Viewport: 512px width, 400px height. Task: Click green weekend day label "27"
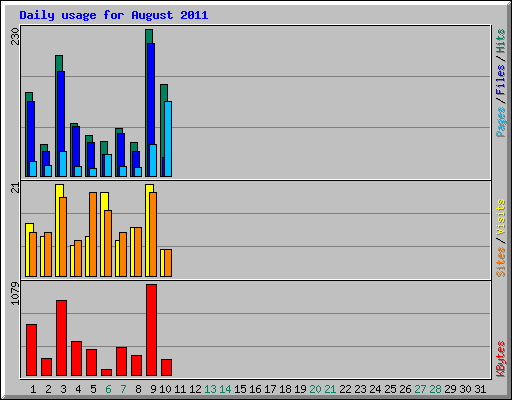point(420,389)
